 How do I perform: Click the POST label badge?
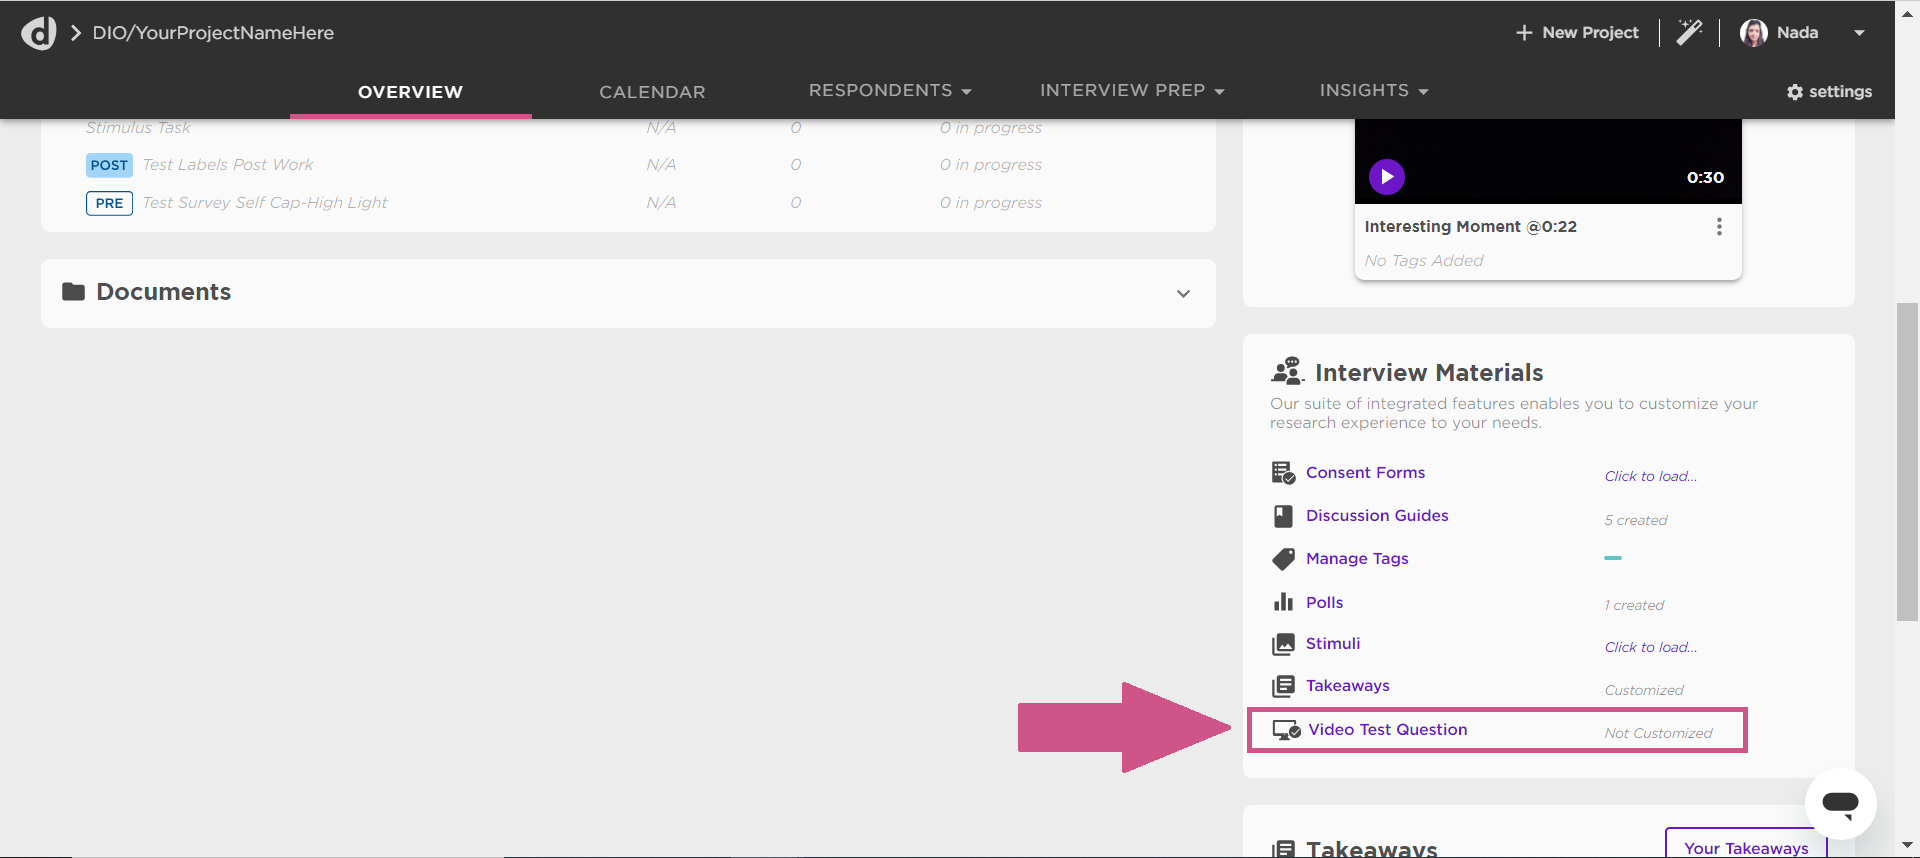(x=109, y=165)
